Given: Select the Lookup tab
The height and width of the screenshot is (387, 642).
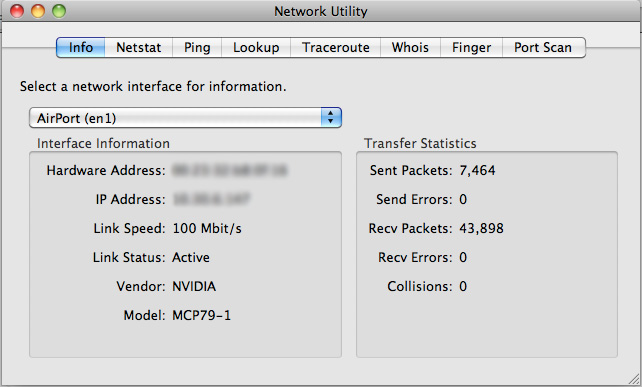Looking at the screenshot, I should point(256,48).
